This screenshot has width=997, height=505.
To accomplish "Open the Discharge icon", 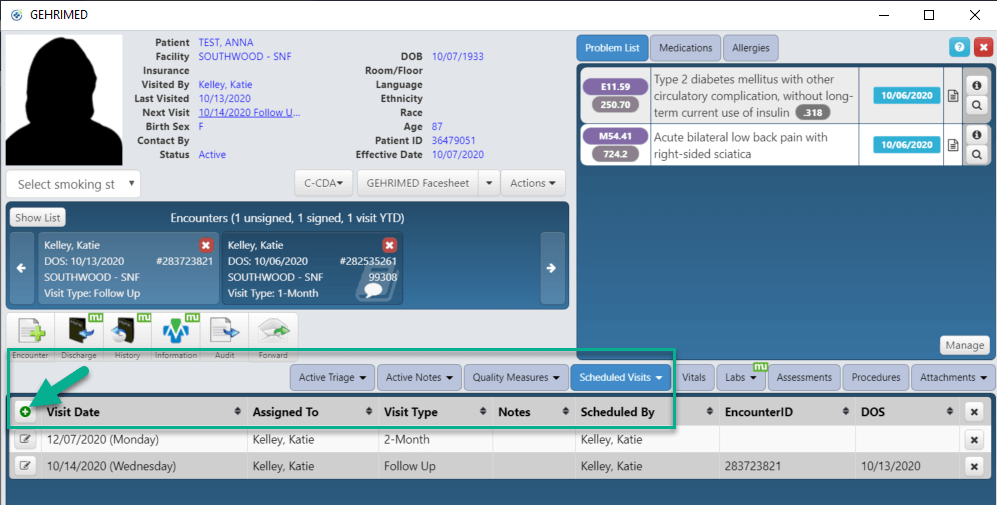I will [x=79, y=331].
